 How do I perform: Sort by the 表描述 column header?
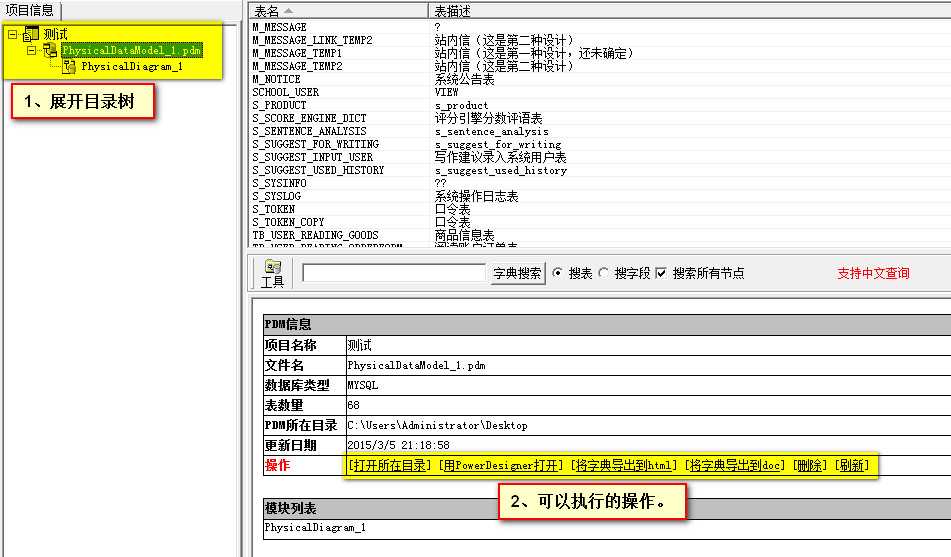pyautogui.click(x=689, y=11)
